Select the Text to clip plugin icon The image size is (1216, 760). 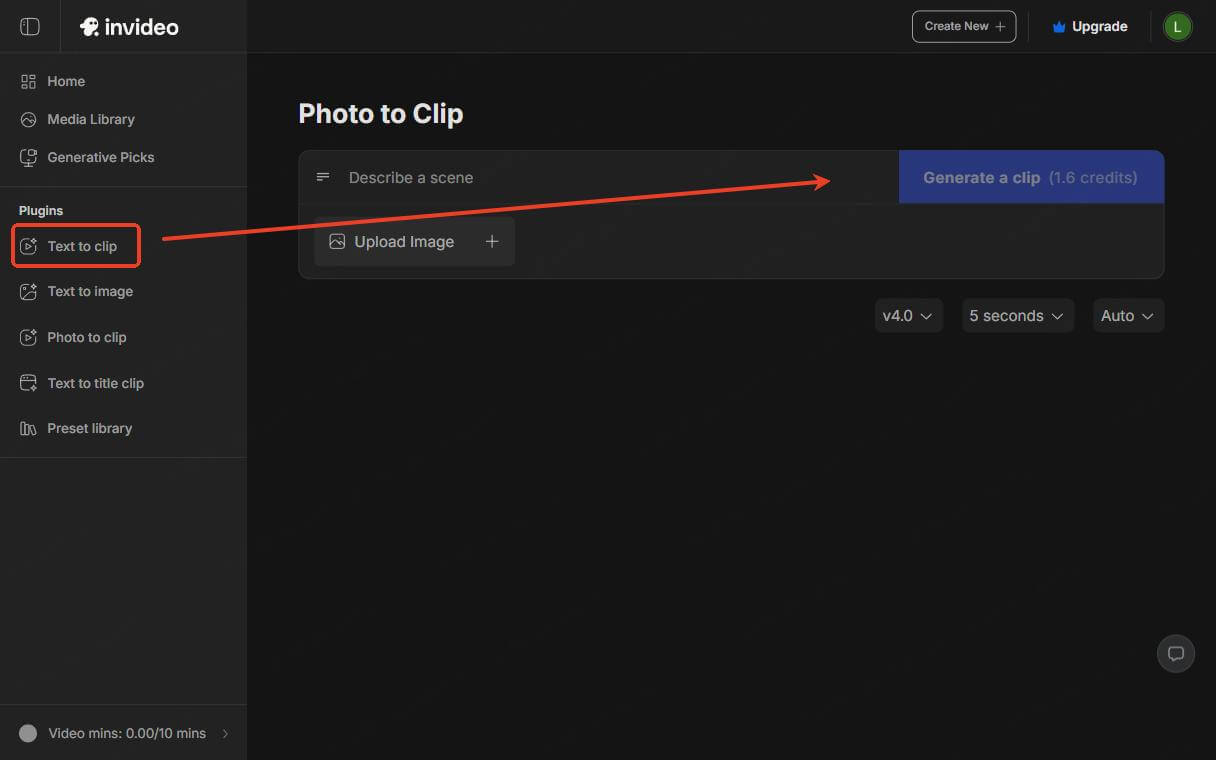click(x=28, y=245)
